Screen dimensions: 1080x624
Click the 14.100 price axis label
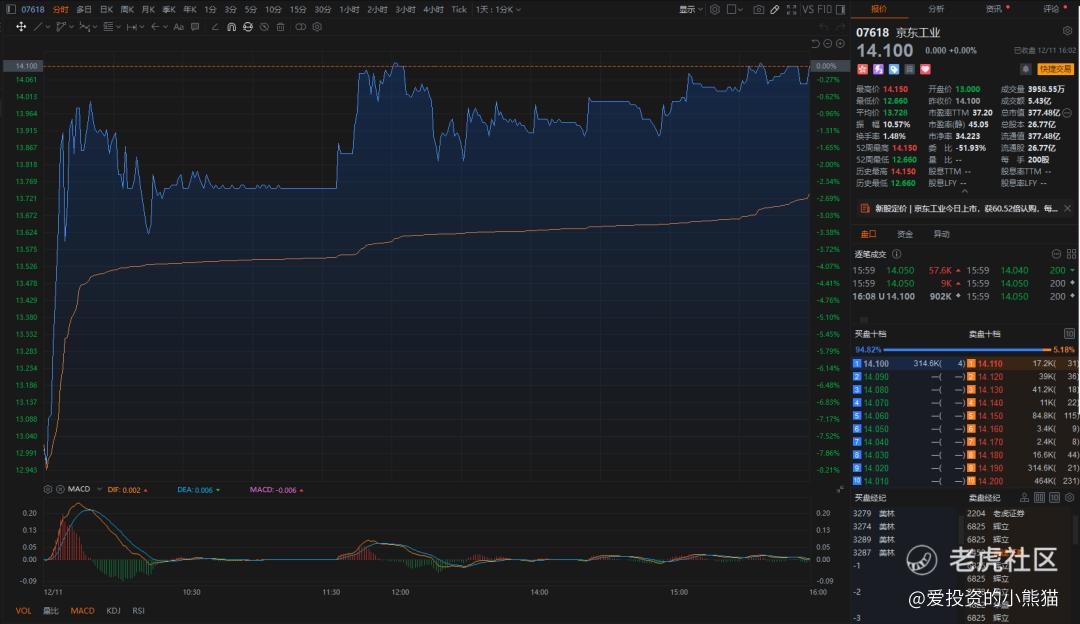(23, 66)
